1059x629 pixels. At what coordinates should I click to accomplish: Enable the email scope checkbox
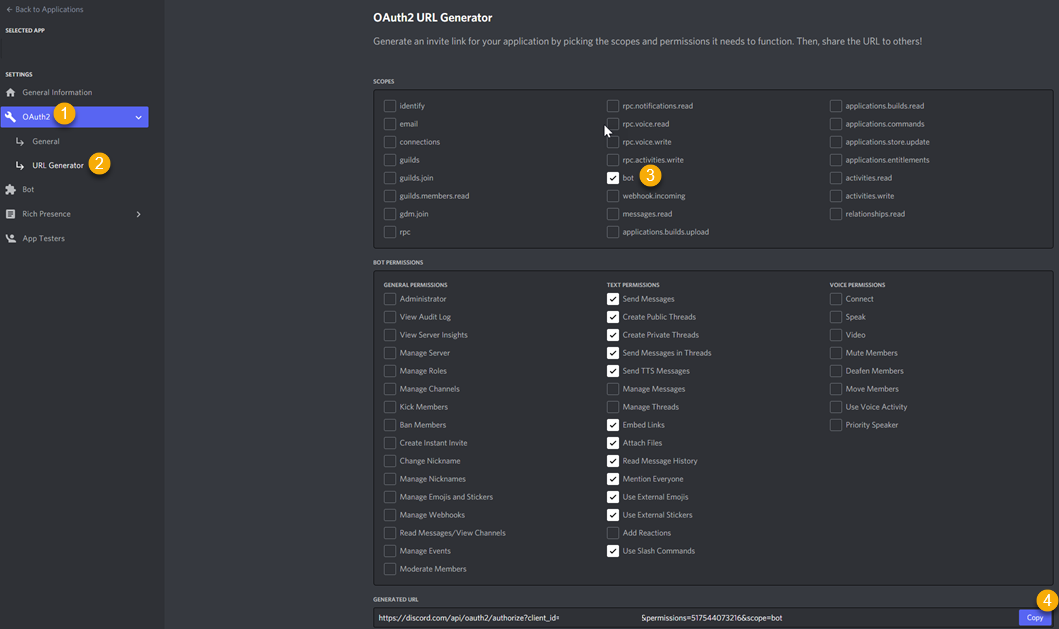coord(390,124)
